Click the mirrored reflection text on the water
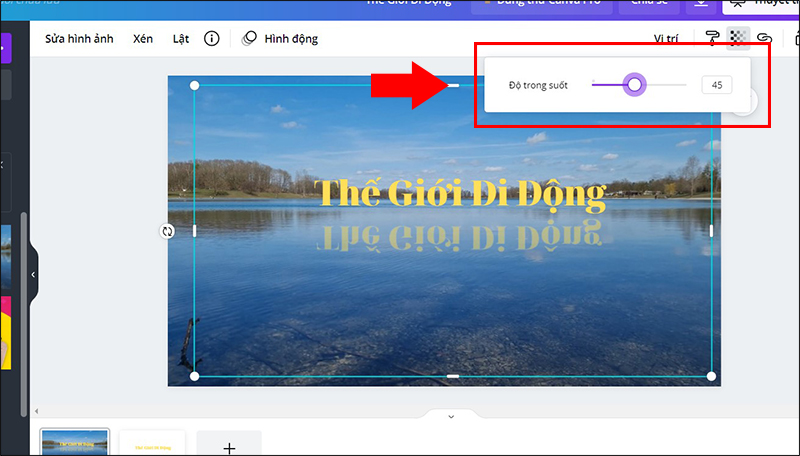Viewport: 800px width, 456px height. 459,236
